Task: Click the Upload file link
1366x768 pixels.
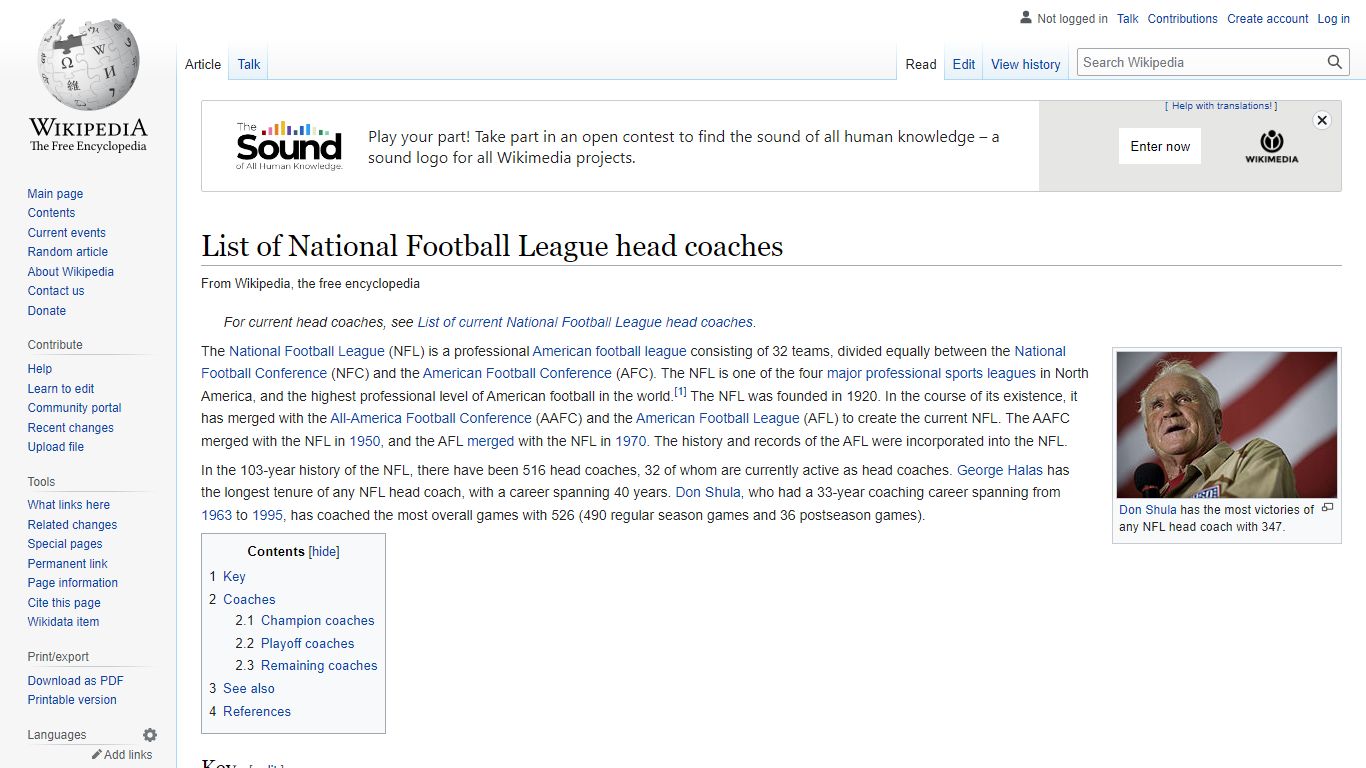Action: click(55, 447)
